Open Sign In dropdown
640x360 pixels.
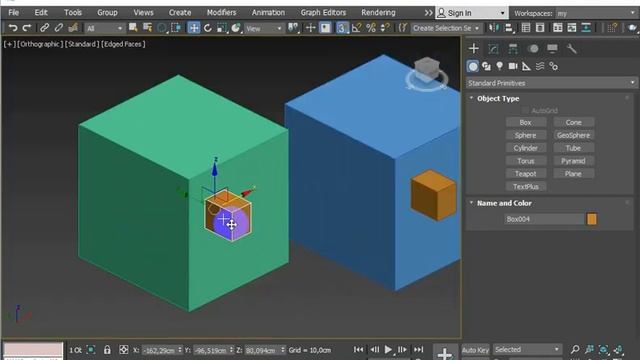coord(472,13)
